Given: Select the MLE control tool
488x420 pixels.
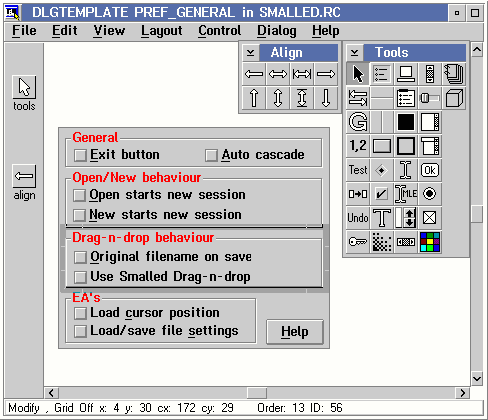Looking at the screenshot, I should (406, 194).
